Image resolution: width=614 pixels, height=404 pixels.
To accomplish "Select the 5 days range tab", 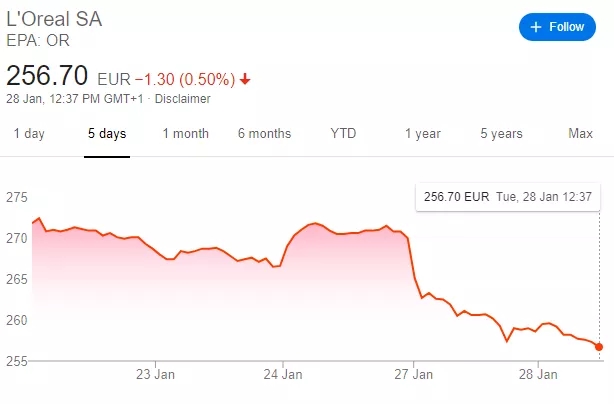I will tap(107, 133).
